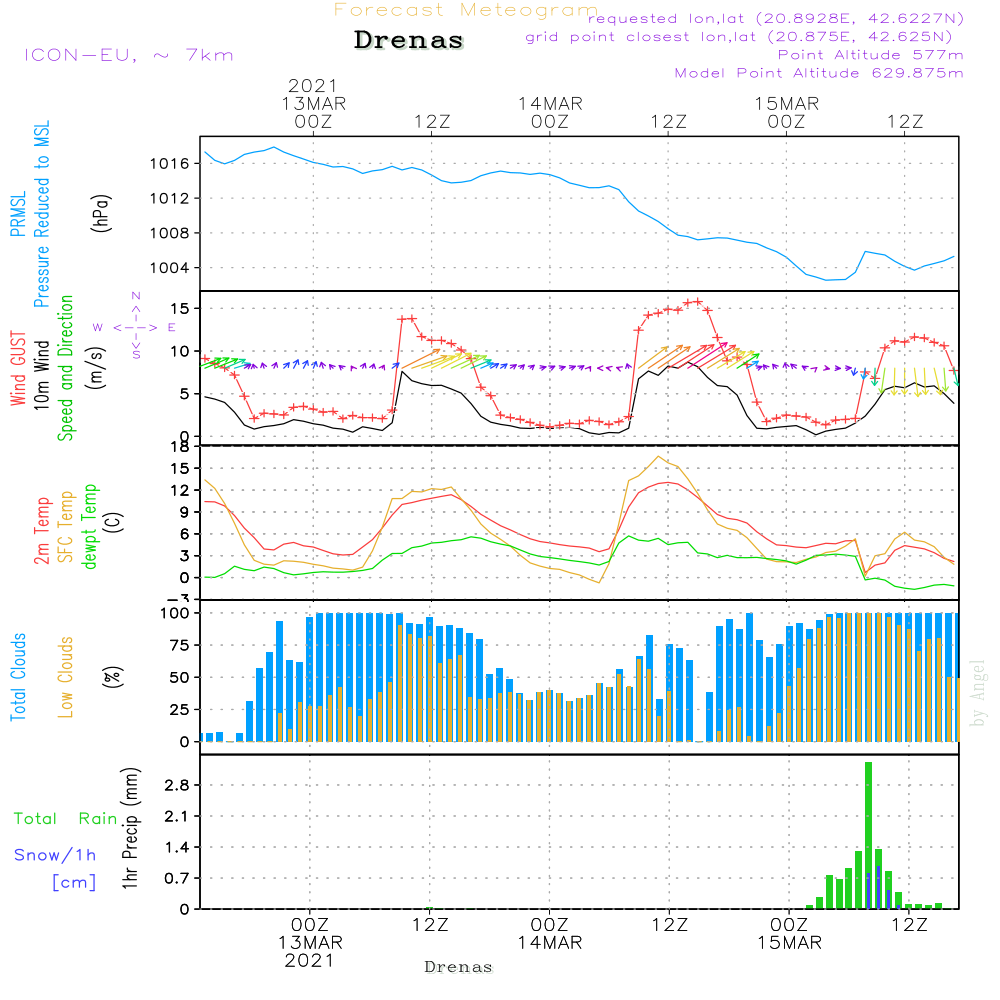Click '15MAR' on the bottom time axis
Screen dimensions: 1000x1000
click(790, 943)
